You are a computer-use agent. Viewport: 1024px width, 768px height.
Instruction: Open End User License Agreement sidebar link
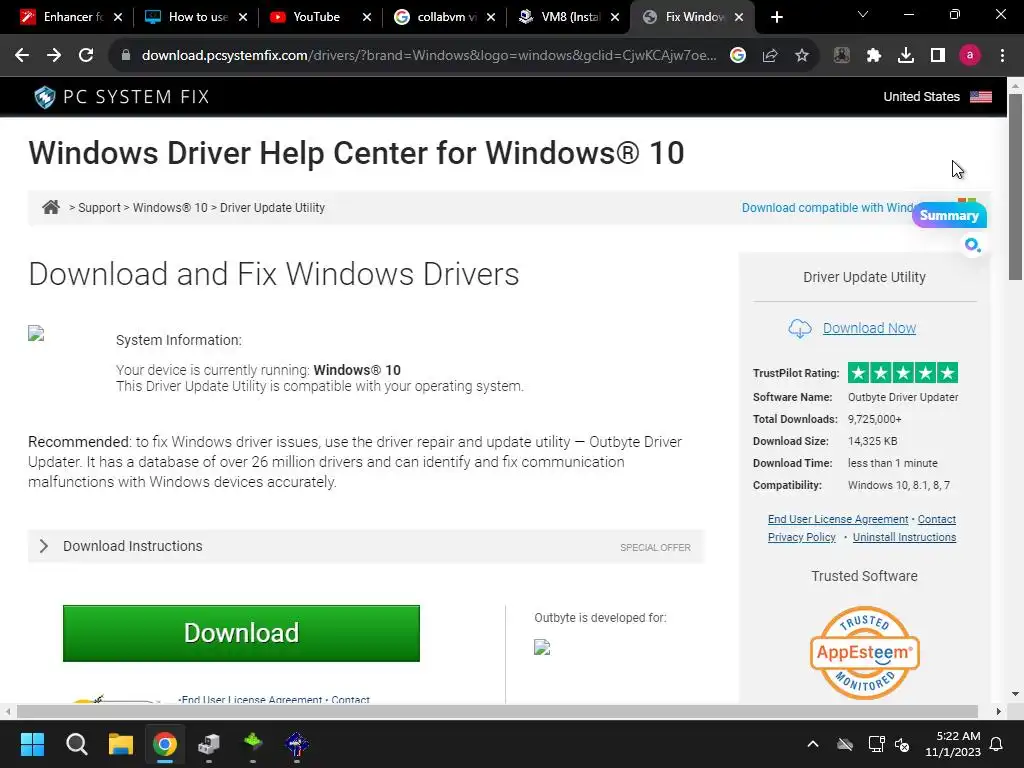(x=838, y=519)
